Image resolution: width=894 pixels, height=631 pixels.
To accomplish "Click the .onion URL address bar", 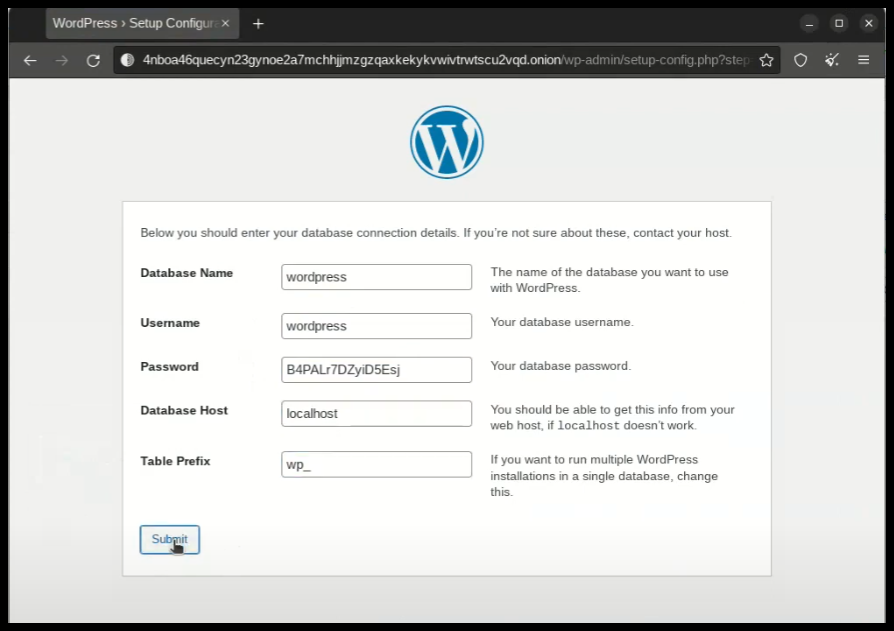I will click(440, 60).
